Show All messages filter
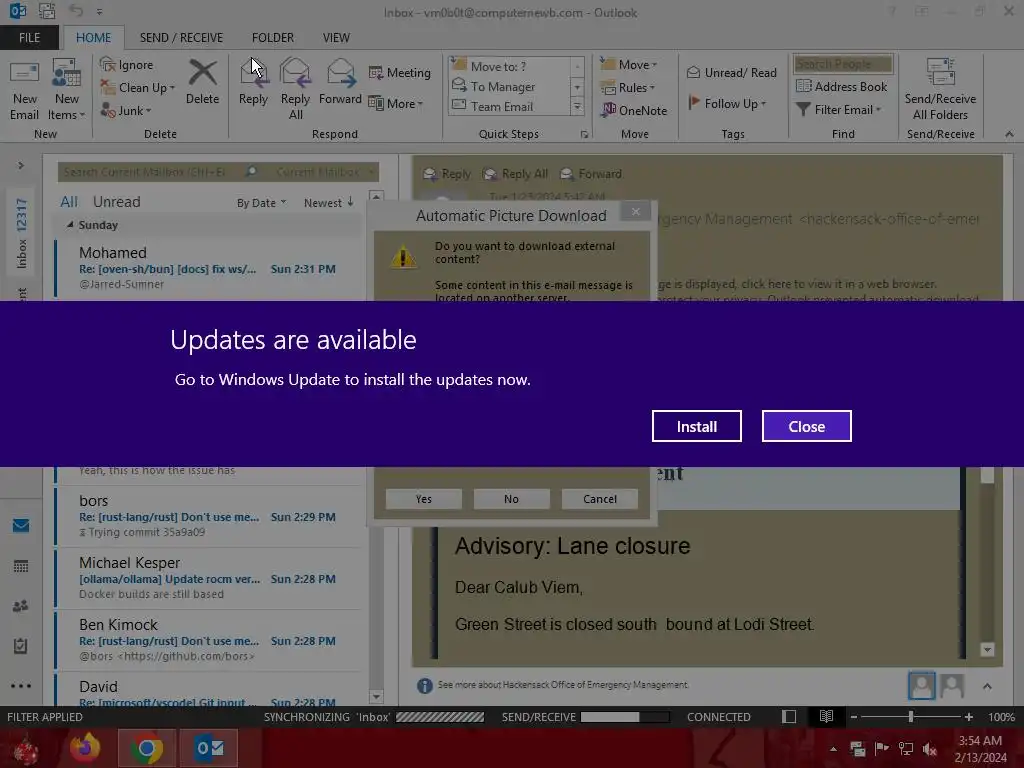Viewport: 1024px width, 768px height. pos(69,202)
